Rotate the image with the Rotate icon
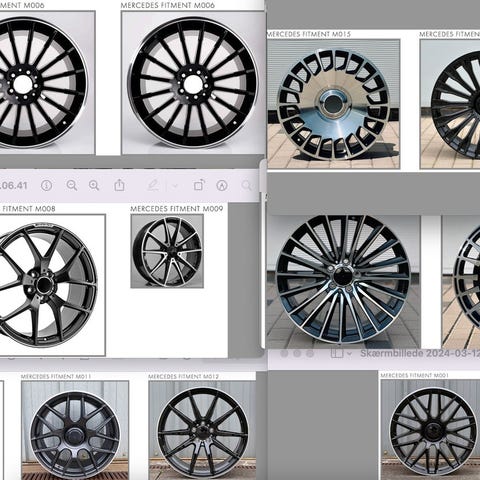Image resolution: width=480 pixels, height=480 pixels. (x=199, y=185)
